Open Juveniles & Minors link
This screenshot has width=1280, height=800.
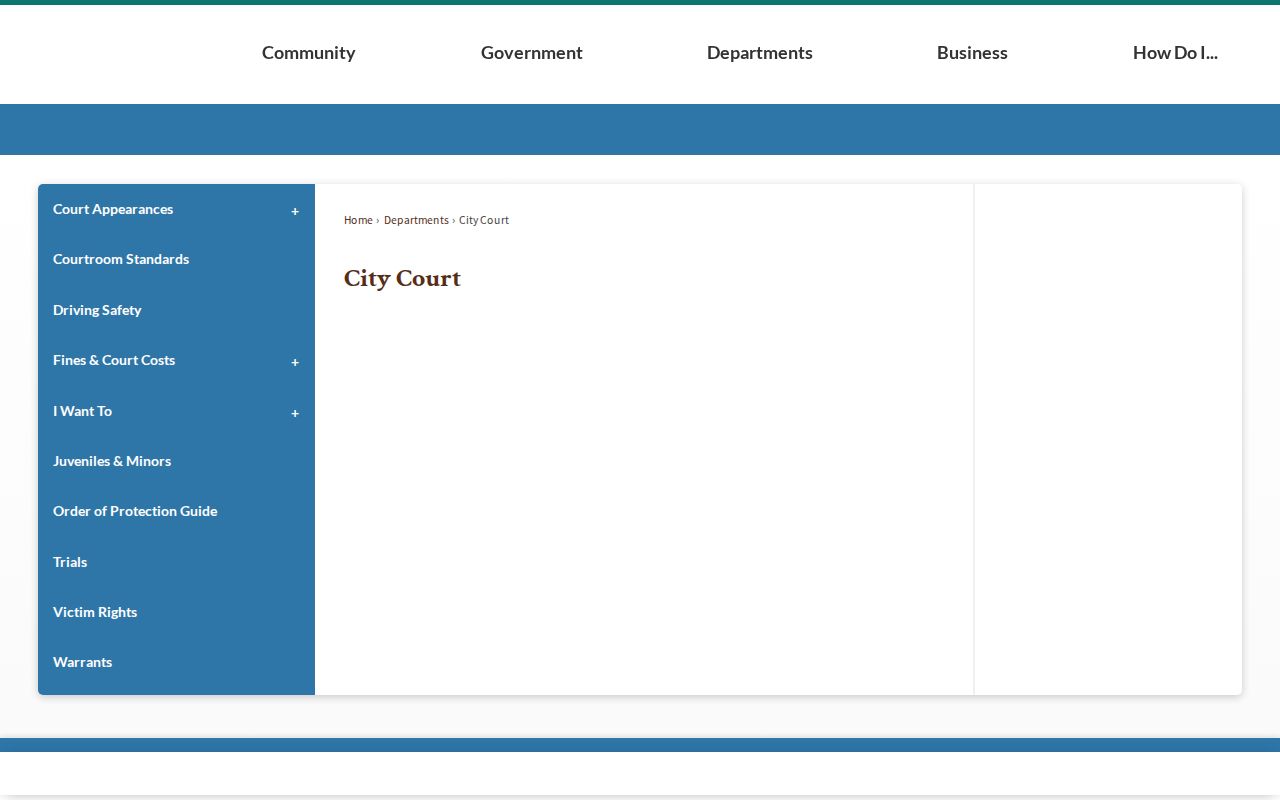pos(112,461)
